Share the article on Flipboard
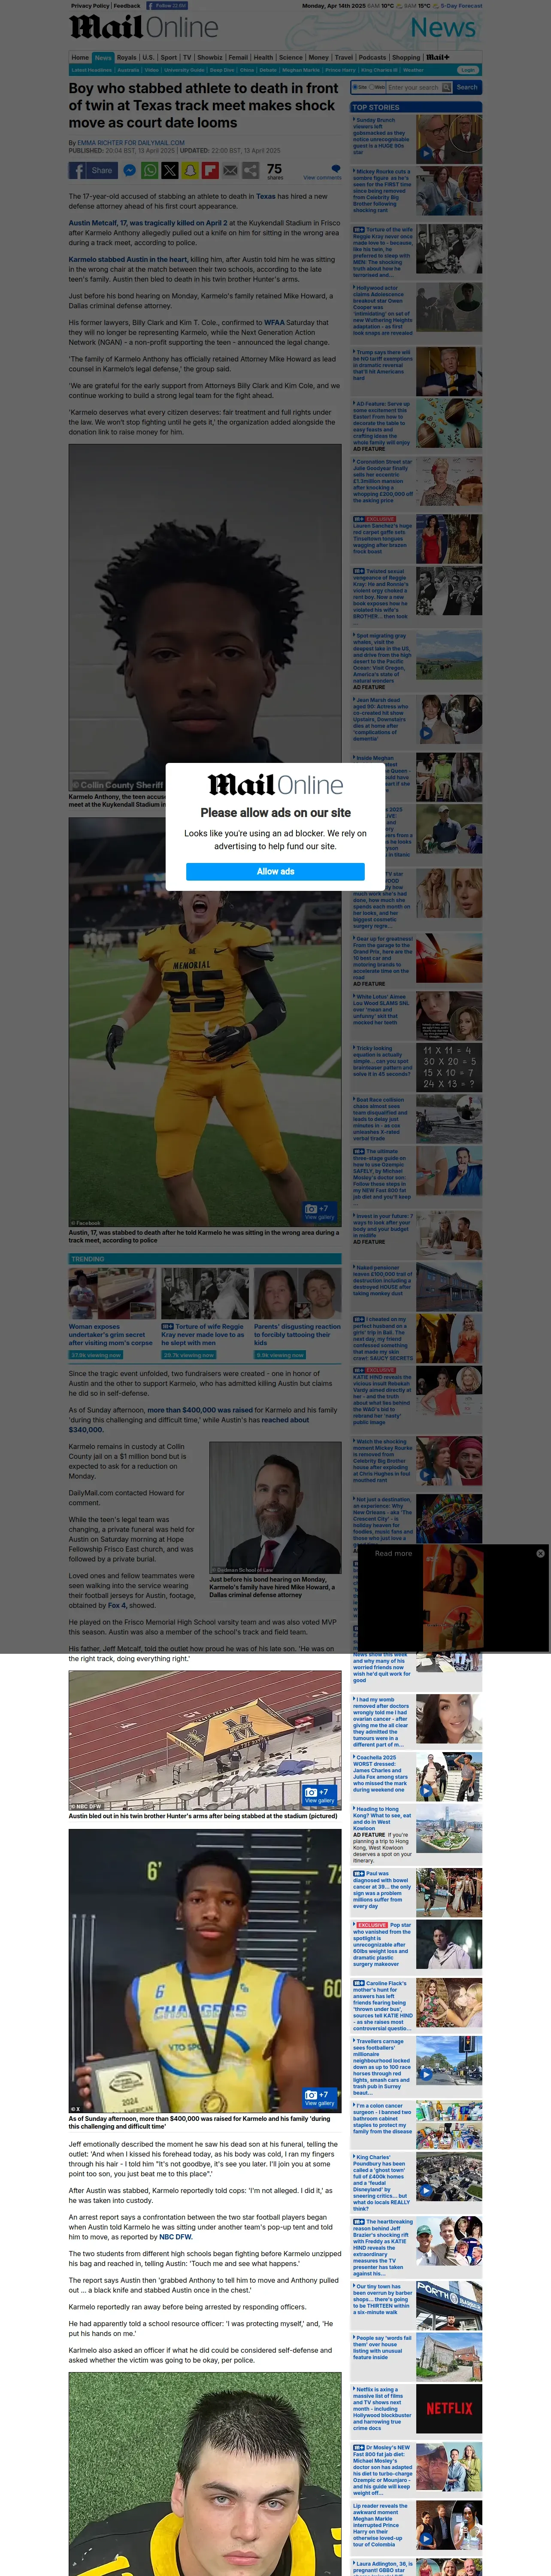This screenshot has height=2576, width=551. click(210, 171)
